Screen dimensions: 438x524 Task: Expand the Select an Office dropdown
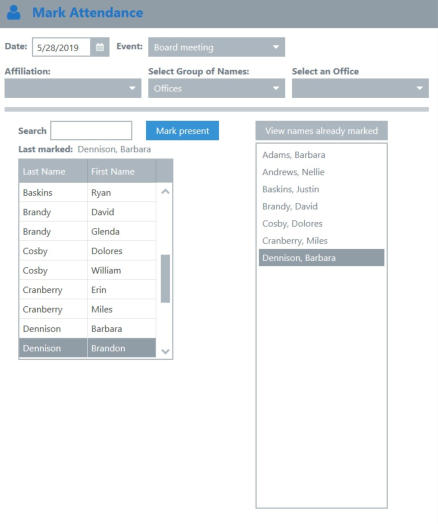coord(360,88)
